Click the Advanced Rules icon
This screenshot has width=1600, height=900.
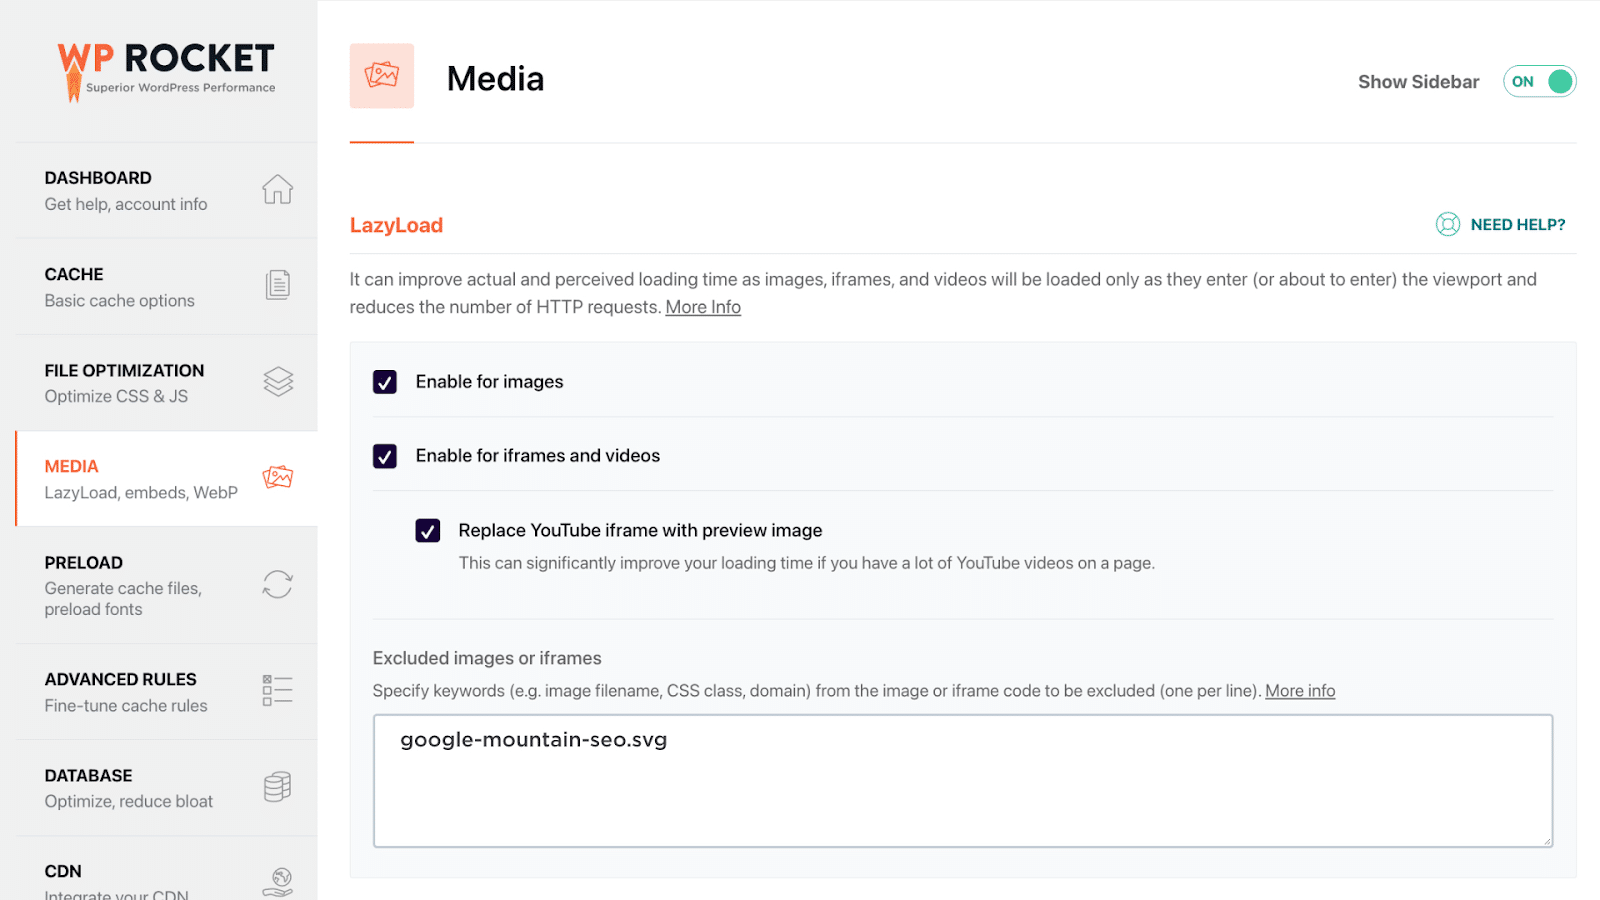click(x=275, y=690)
